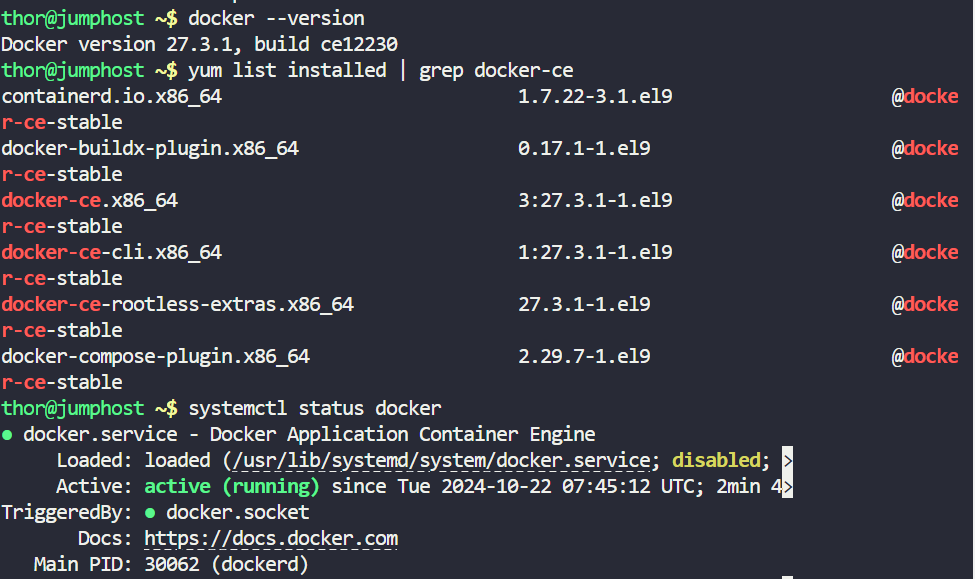Select the docker-ce-cli.x86_64 package name
This screenshot has width=975, height=579.
click(112, 253)
